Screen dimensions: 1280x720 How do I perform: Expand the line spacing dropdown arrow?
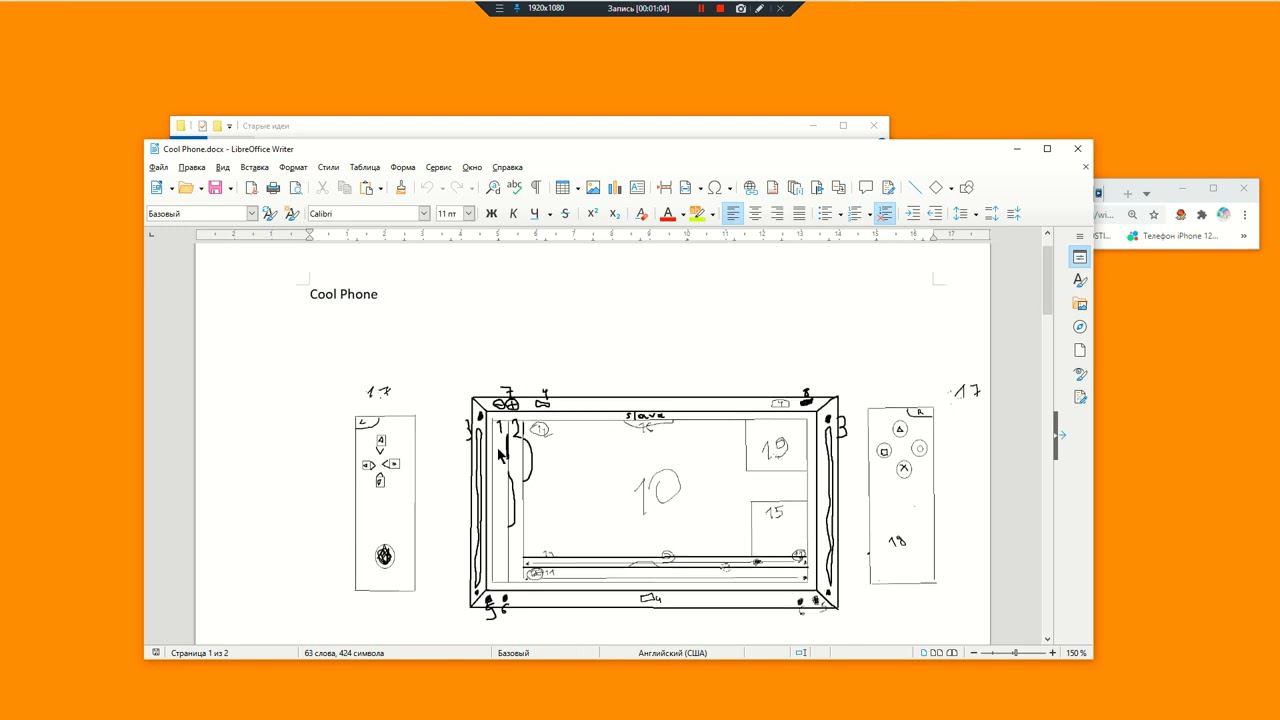point(975,214)
